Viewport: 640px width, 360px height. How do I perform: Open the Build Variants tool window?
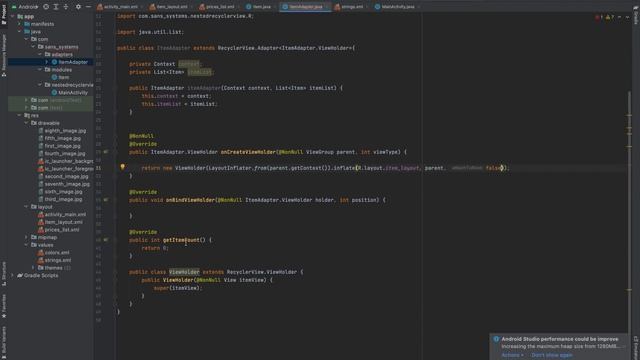(4, 342)
